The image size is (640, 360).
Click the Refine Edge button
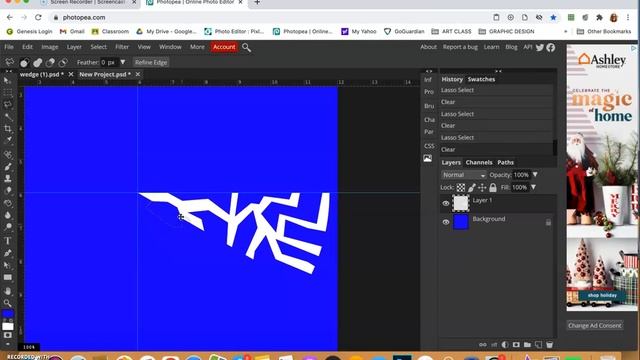click(x=151, y=62)
